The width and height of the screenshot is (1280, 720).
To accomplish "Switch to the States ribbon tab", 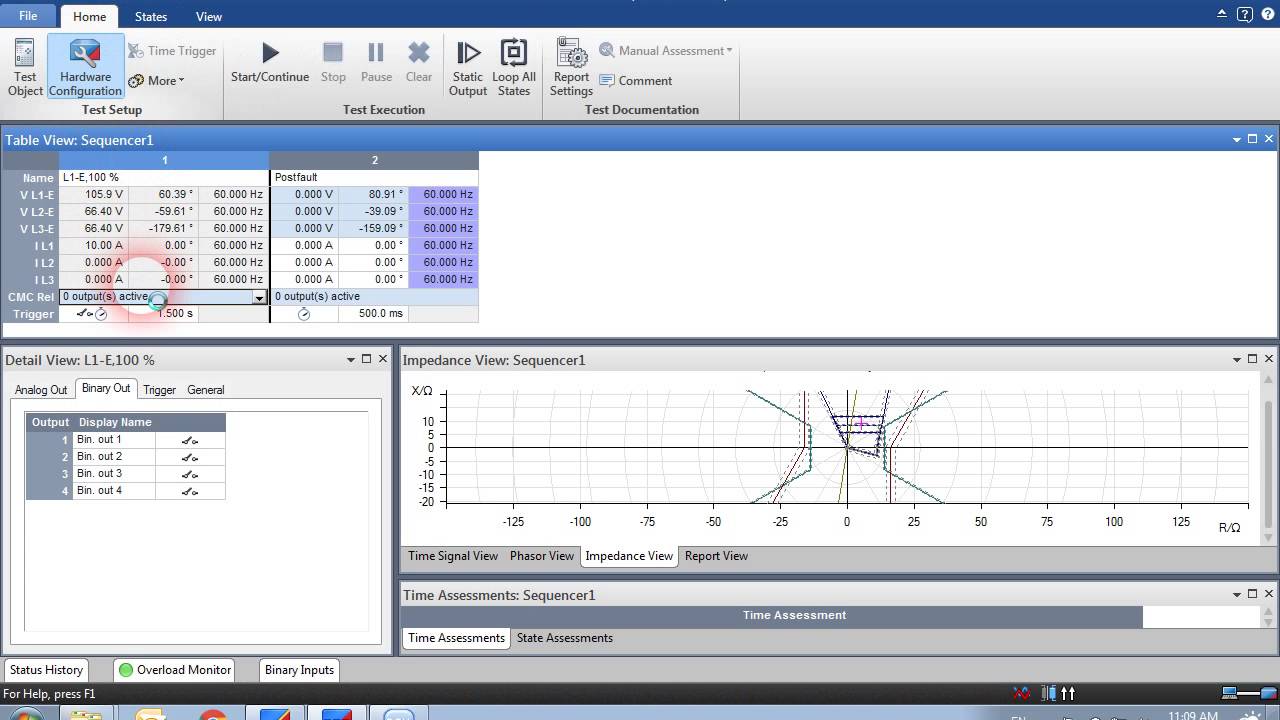I will 151,17.
